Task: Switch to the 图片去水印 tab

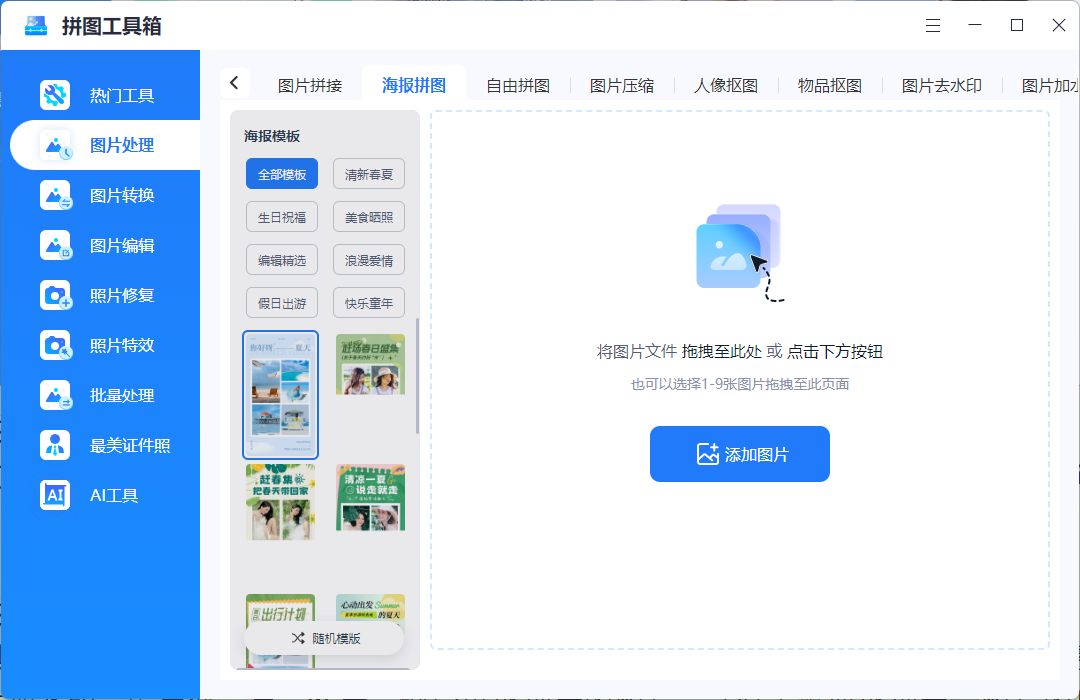Action: pos(942,85)
